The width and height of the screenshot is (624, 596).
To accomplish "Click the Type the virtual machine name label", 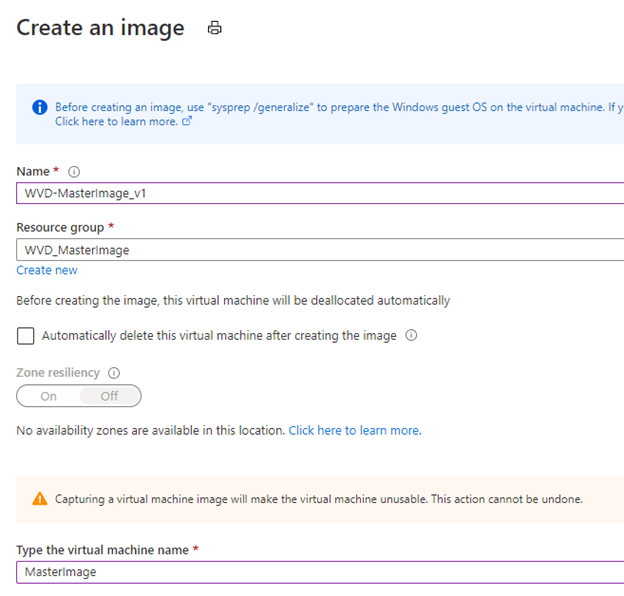I will [103, 550].
